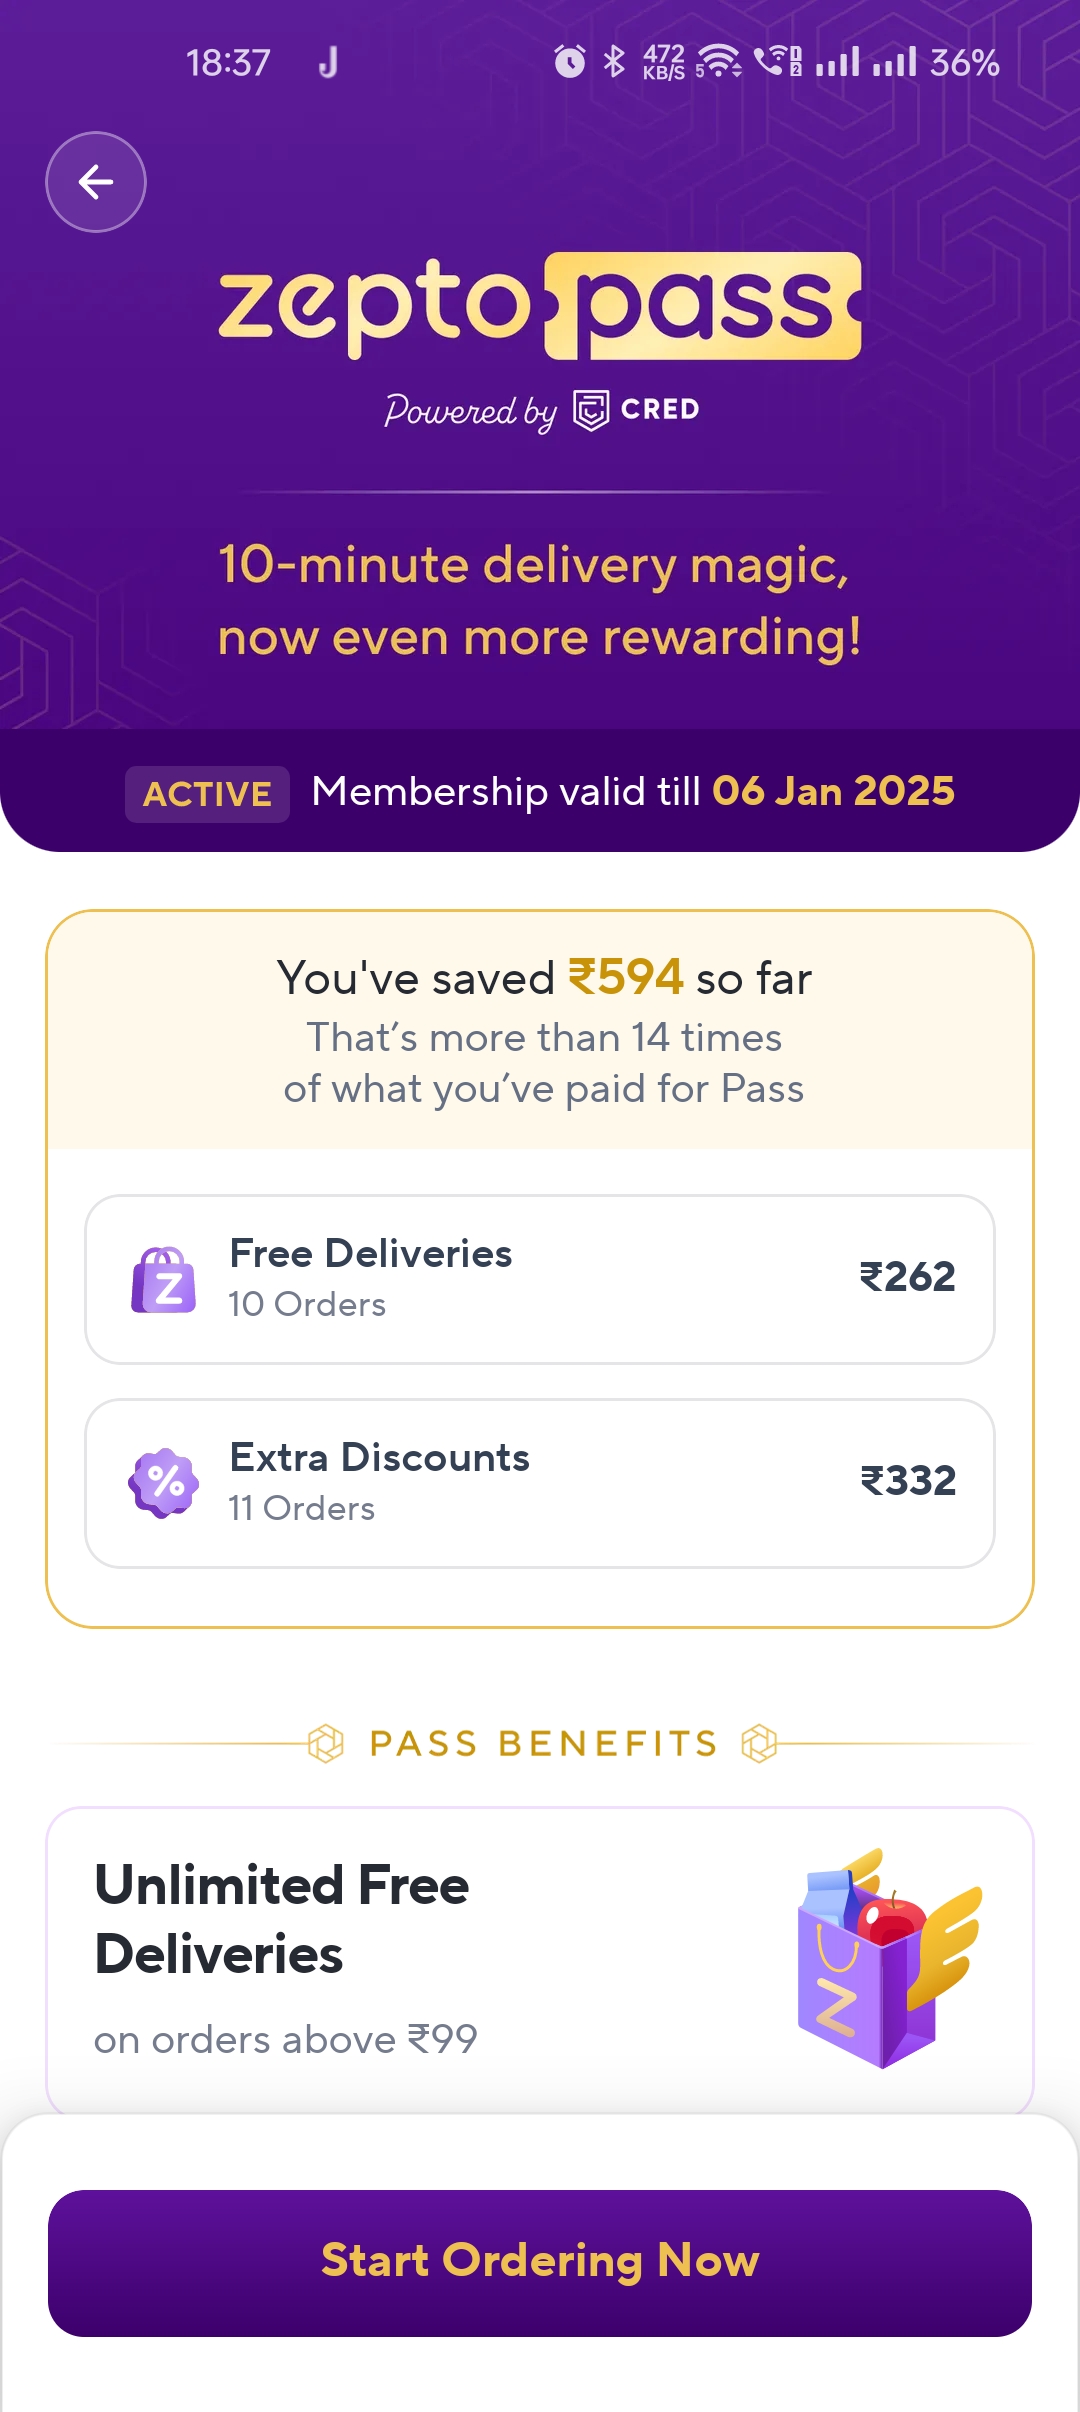Tap the ₹594 total savings amount

[626, 977]
